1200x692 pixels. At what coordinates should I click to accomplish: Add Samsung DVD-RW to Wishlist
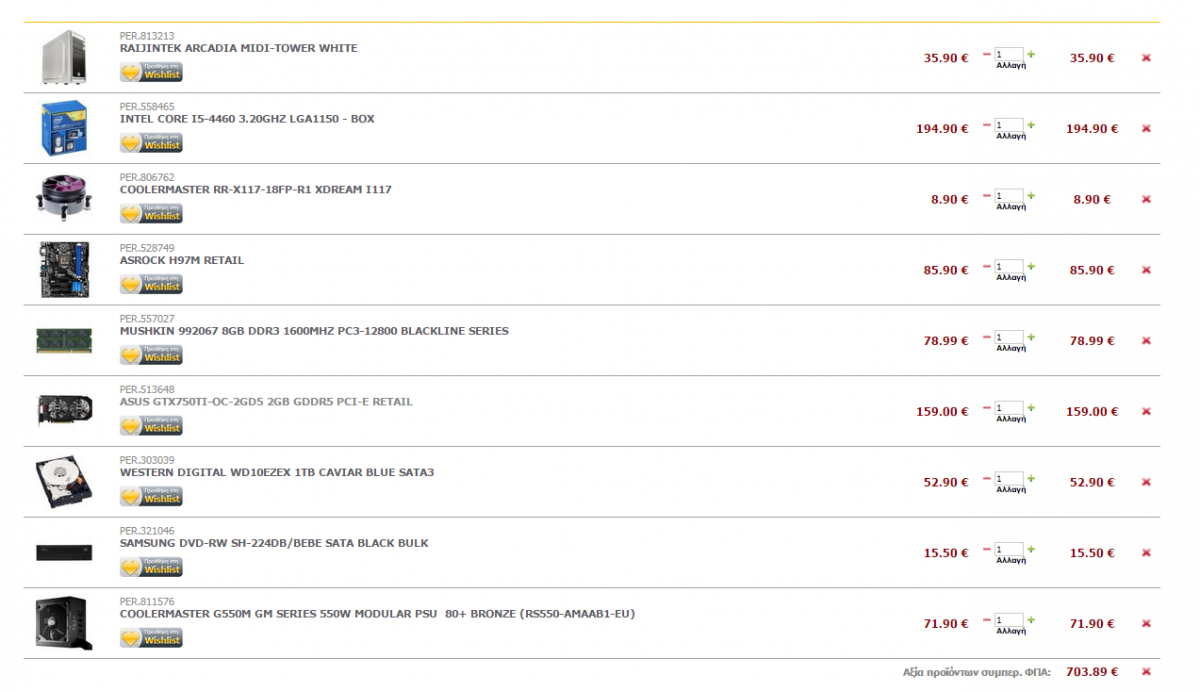pyautogui.click(x=151, y=567)
